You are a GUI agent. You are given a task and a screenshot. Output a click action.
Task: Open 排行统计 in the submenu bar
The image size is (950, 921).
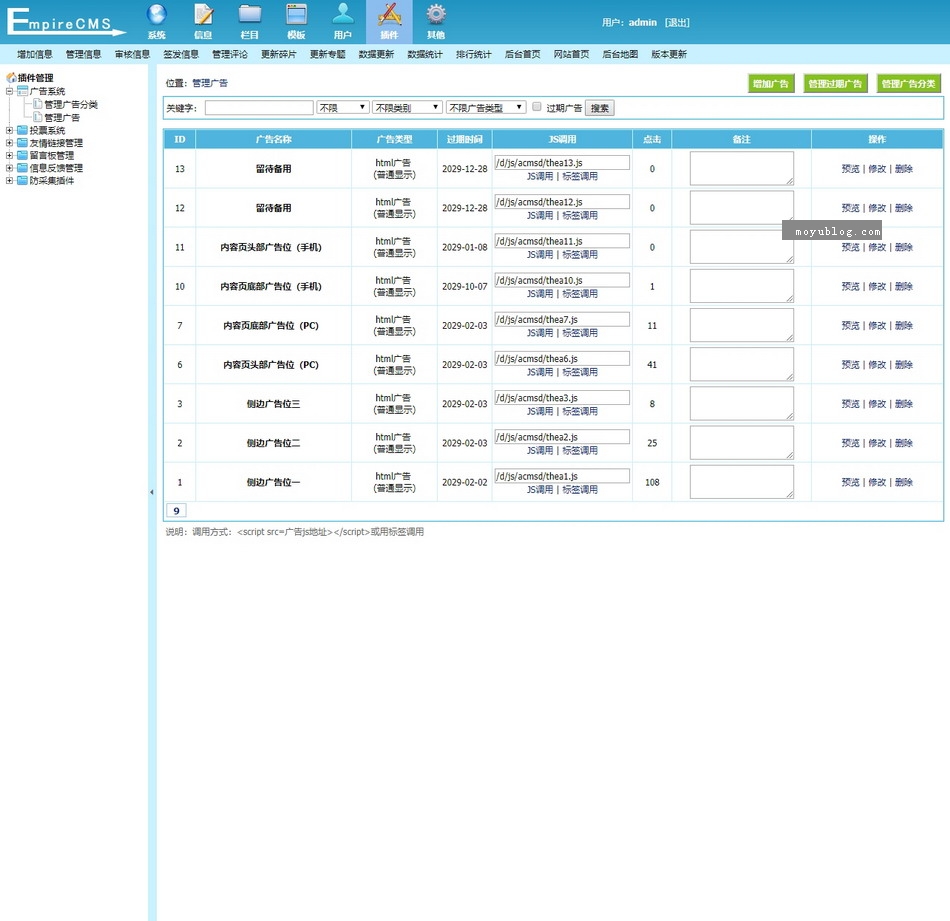474,54
